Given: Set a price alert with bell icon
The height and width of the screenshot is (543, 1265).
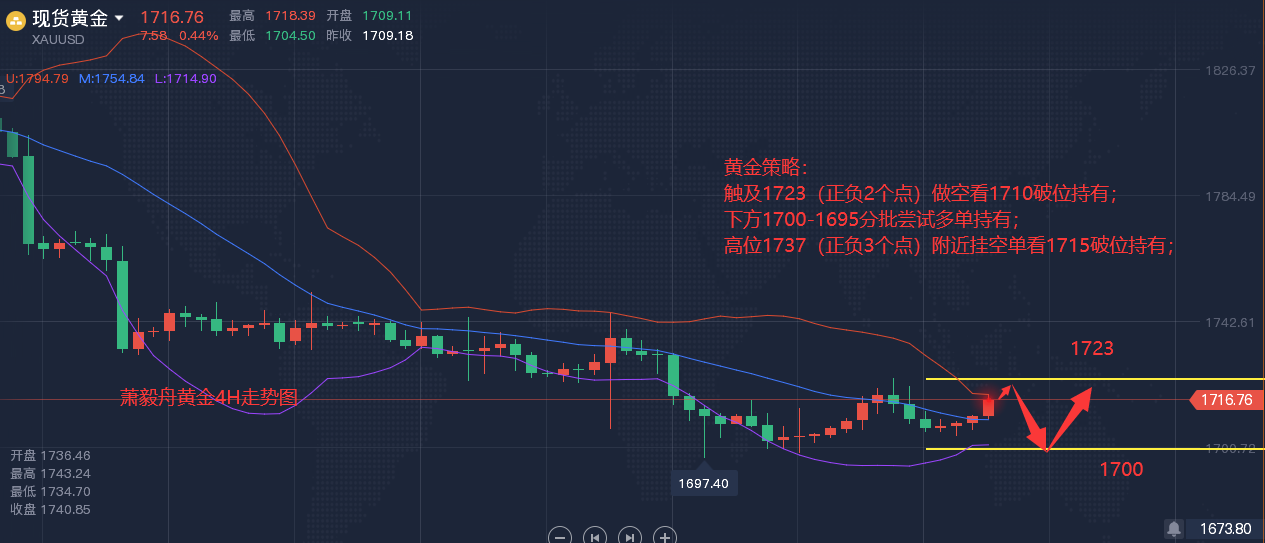Looking at the screenshot, I should point(1174,527).
